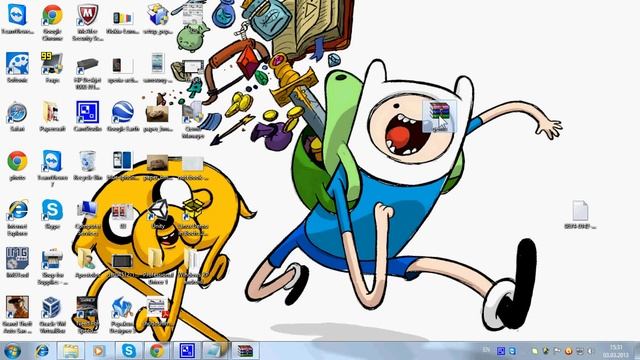This screenshot has height=360, width=640.
Task: Select the blue-and-black phones image icon
Action: click(x=122, y=160)
